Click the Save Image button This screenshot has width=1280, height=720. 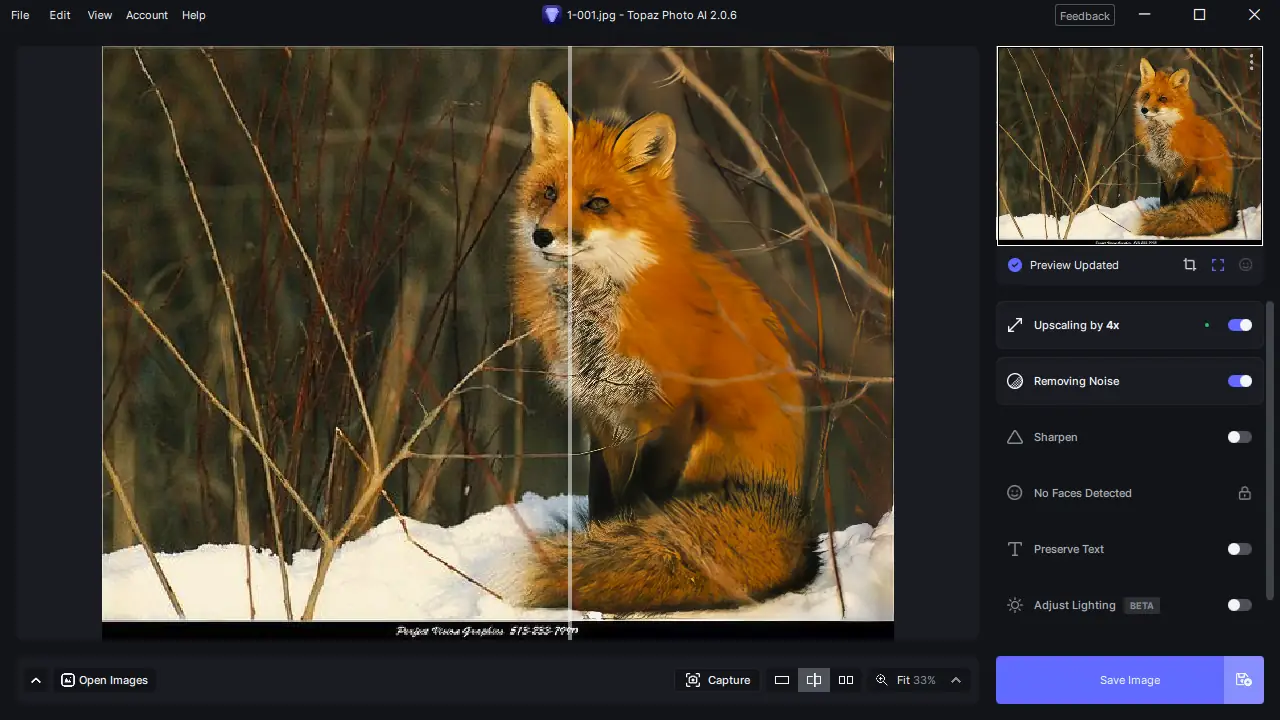pyautogui.click(x=1129, y=680)
